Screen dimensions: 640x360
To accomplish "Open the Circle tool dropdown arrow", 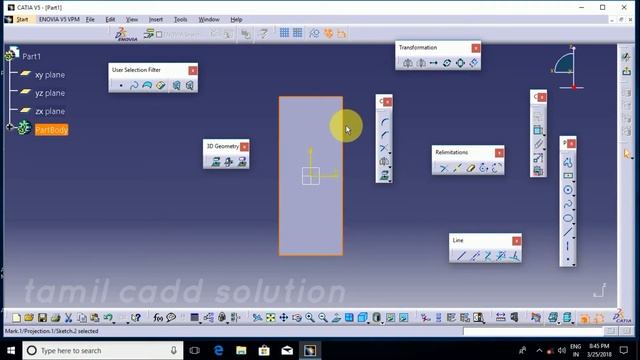I will pos(574,195).
